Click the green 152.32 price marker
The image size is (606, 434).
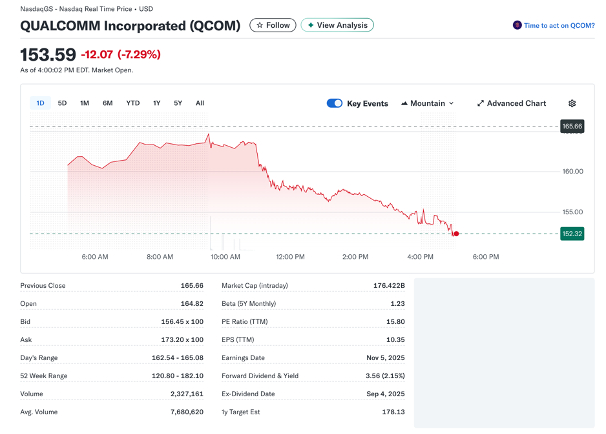pyautogui.click(x=571, y=233)
